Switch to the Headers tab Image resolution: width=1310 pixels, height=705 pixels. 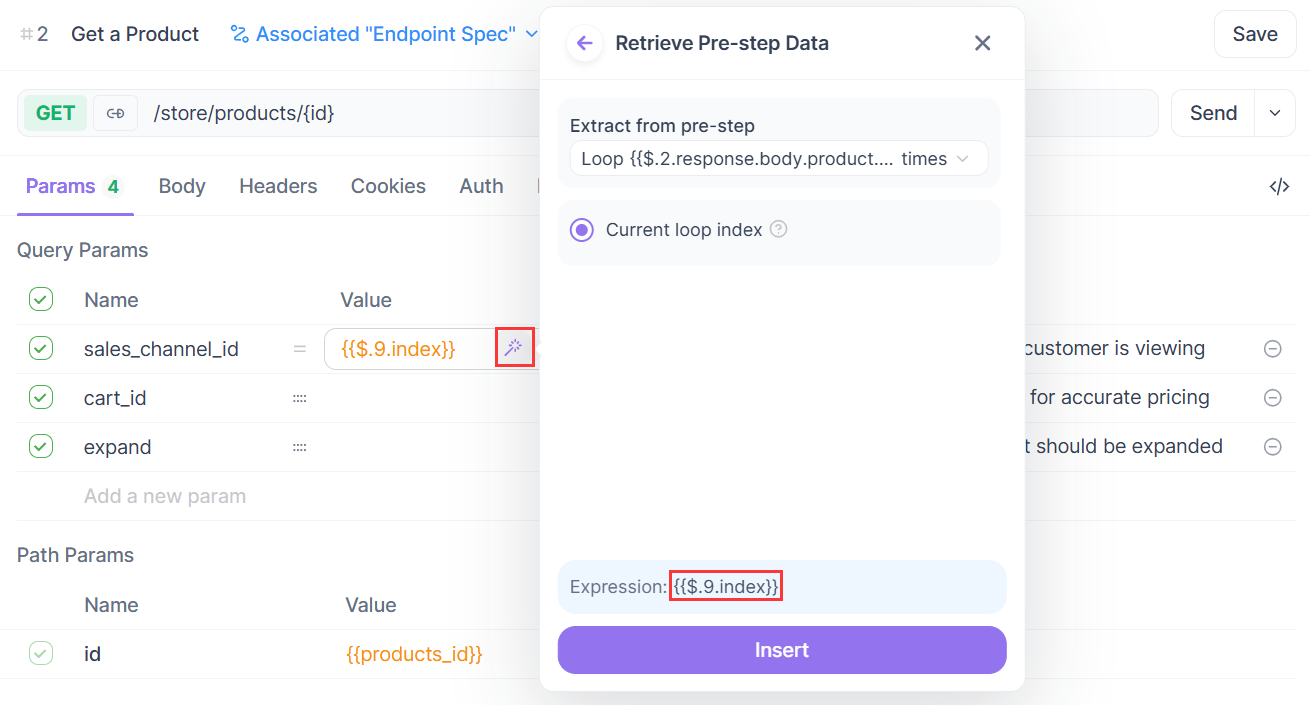(x=278, y=186)
